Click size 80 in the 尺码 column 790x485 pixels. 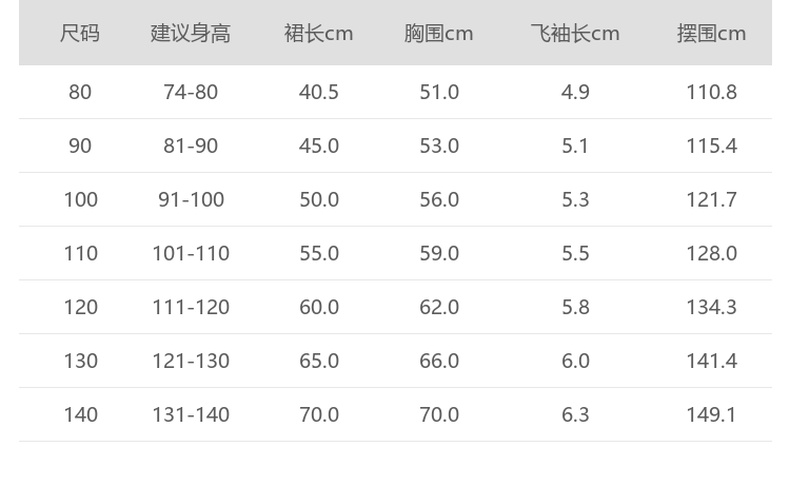[x=80, y=92]
